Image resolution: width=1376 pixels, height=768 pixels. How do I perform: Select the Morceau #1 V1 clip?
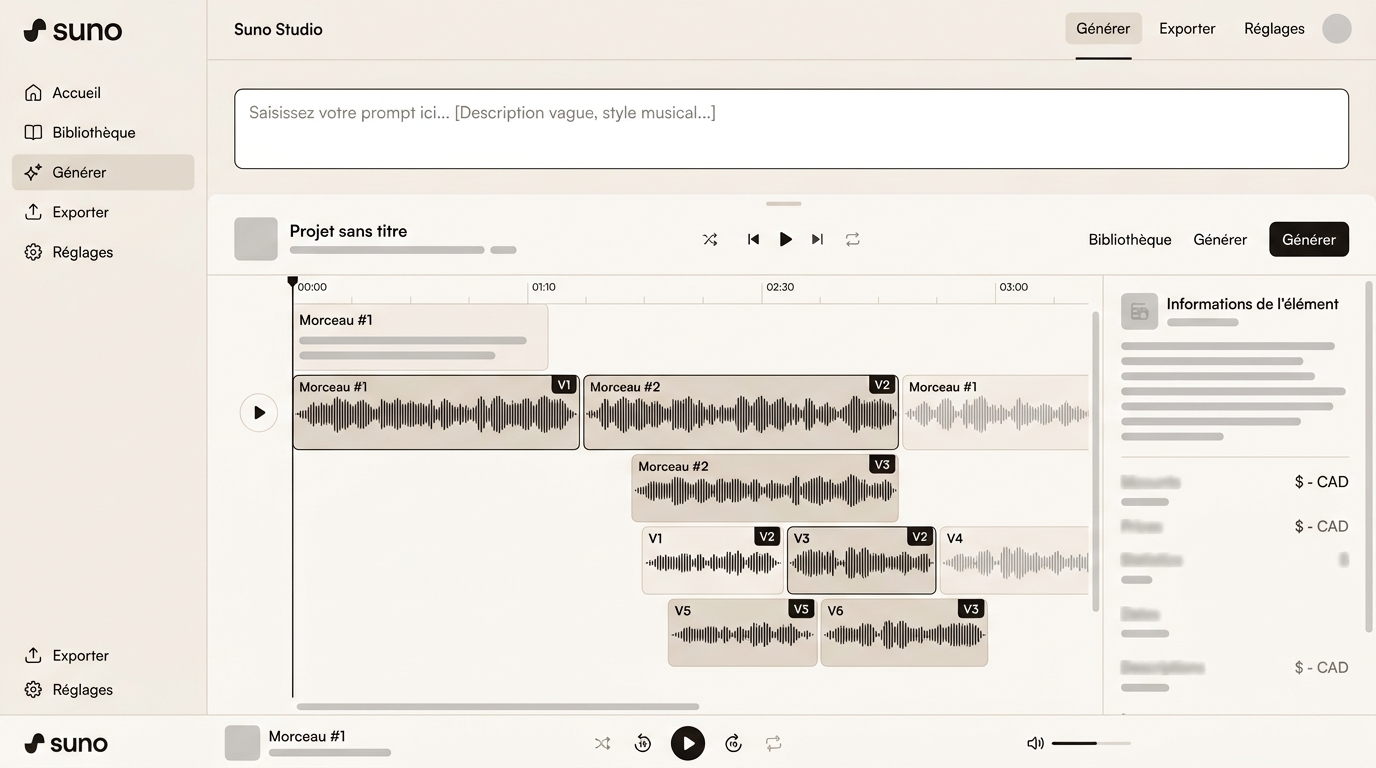[x=436, y=412]
